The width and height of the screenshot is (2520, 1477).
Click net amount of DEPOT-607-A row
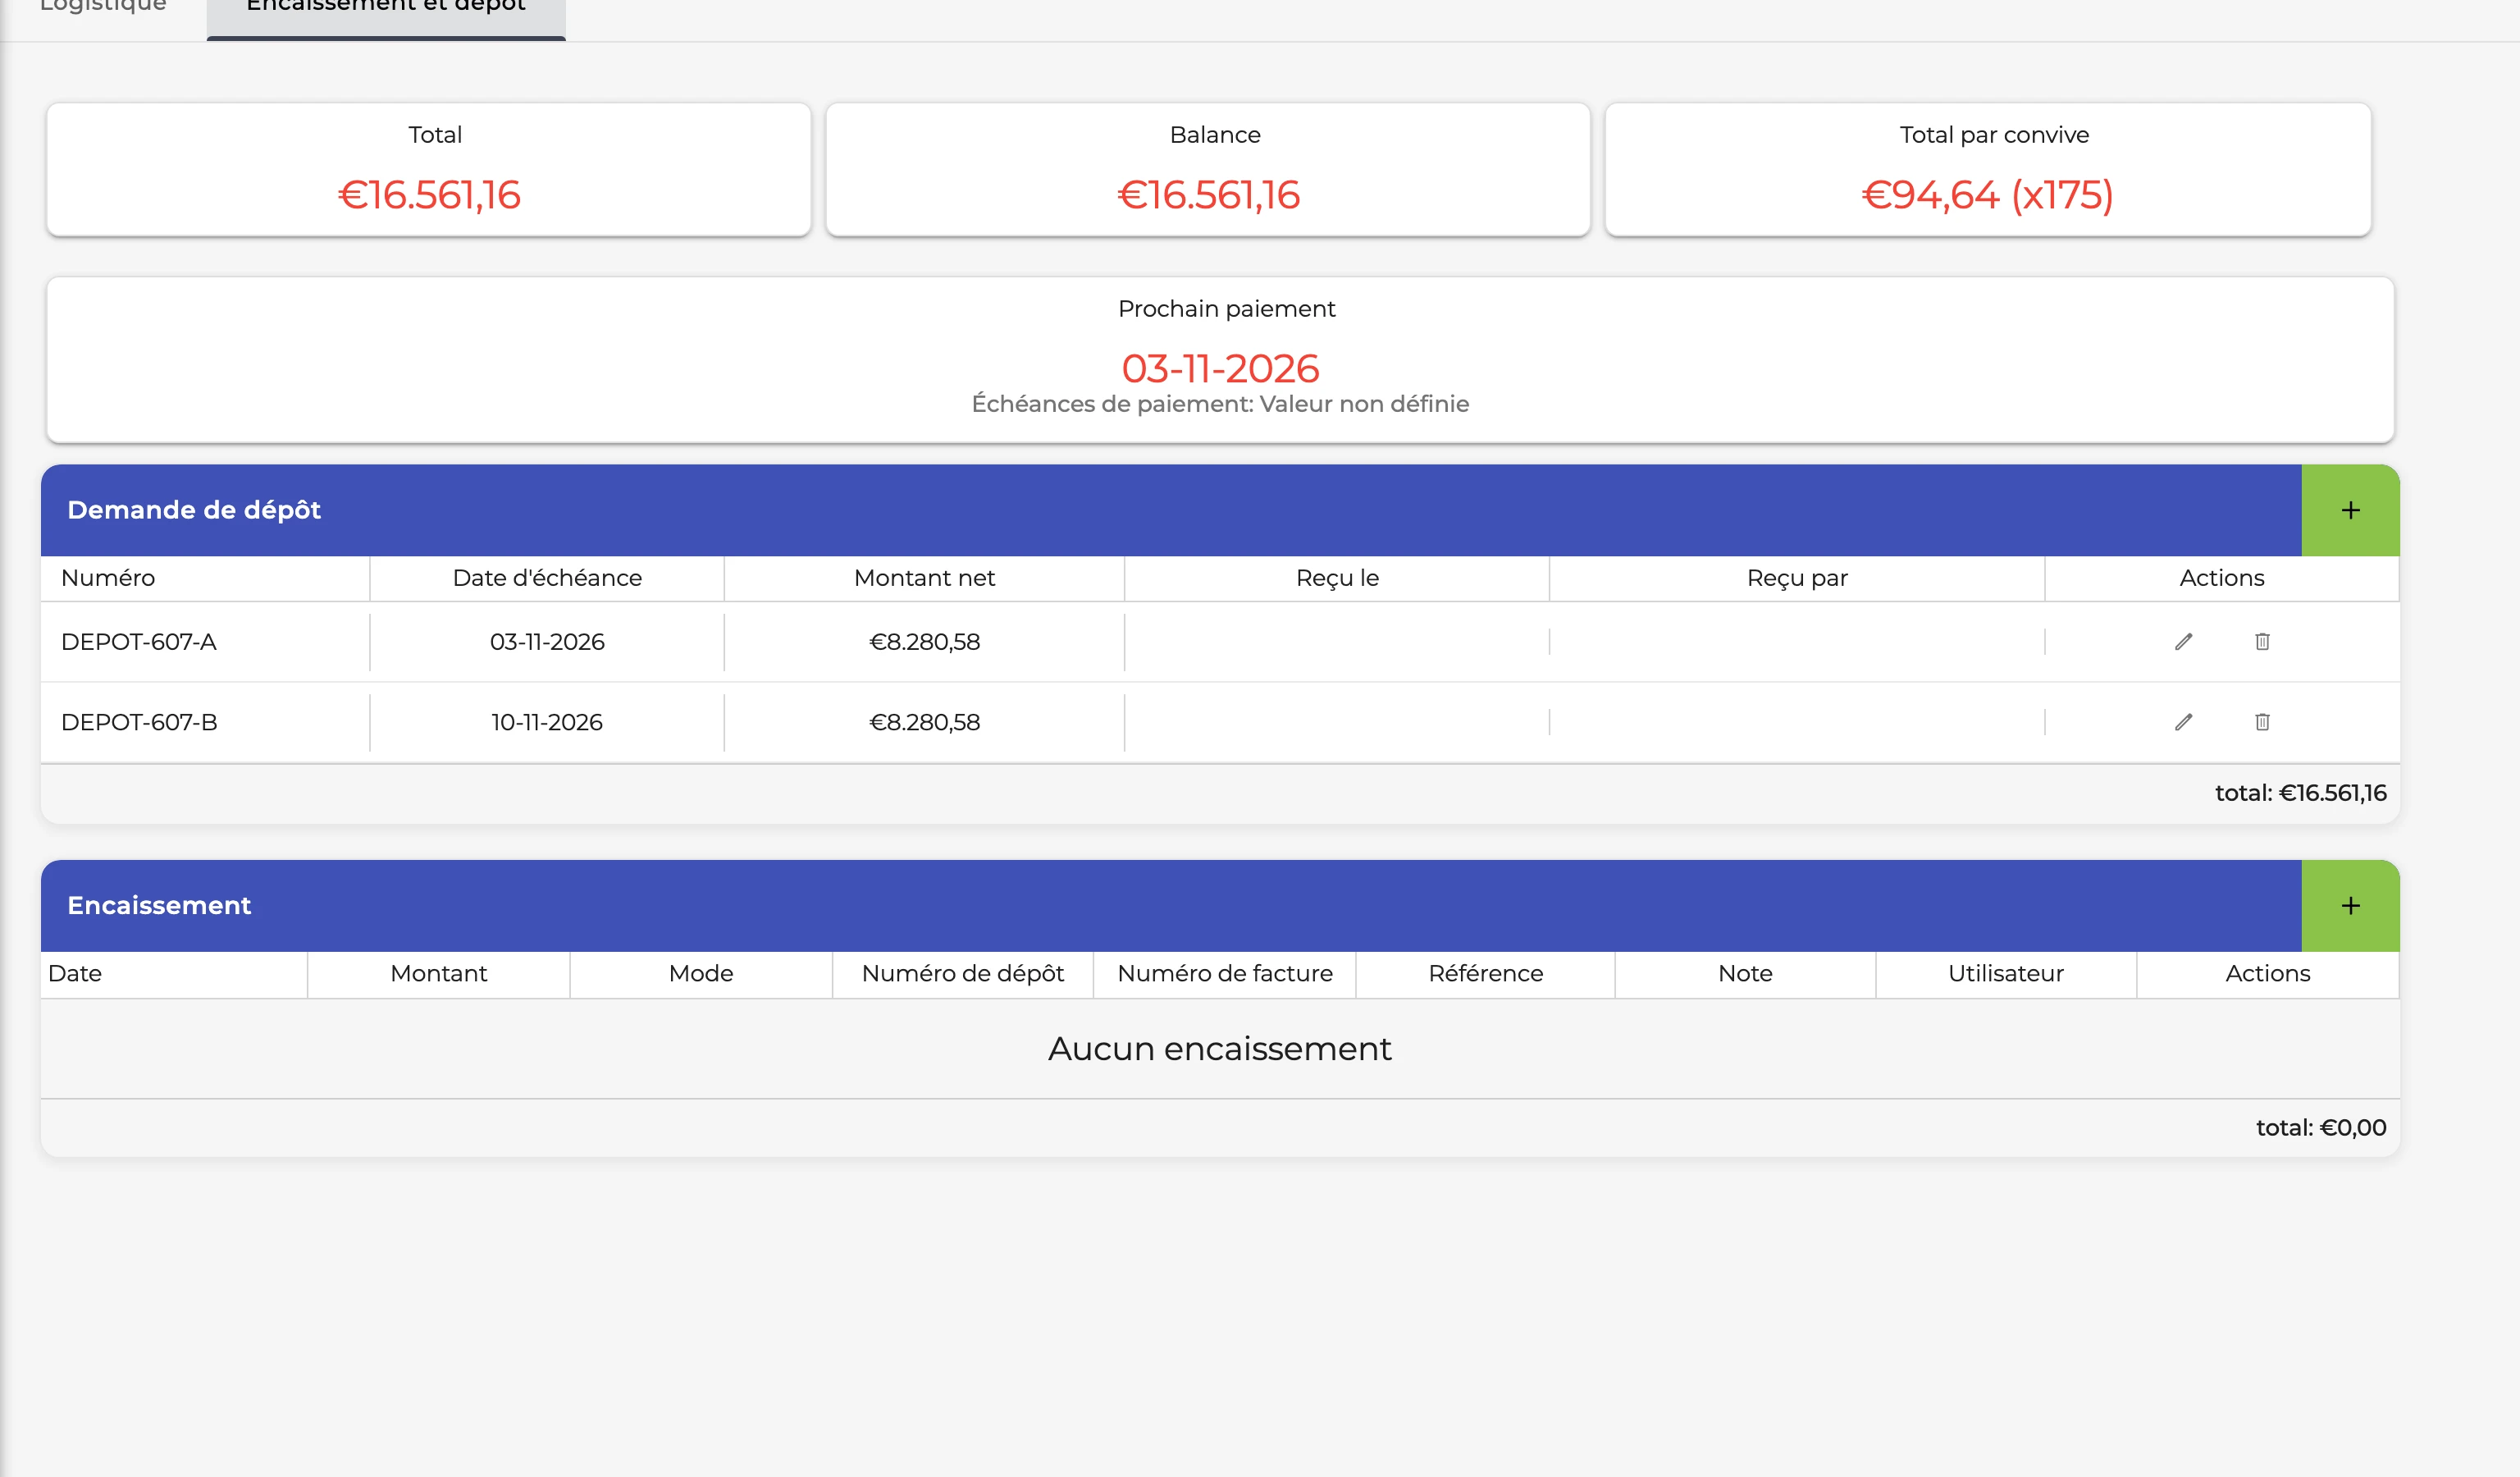pyautogui.click(x=925, y=642)
